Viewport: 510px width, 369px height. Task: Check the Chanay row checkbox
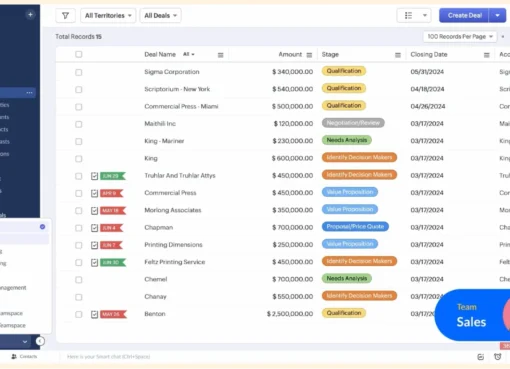pyautogui.click(x=79, y=297)
